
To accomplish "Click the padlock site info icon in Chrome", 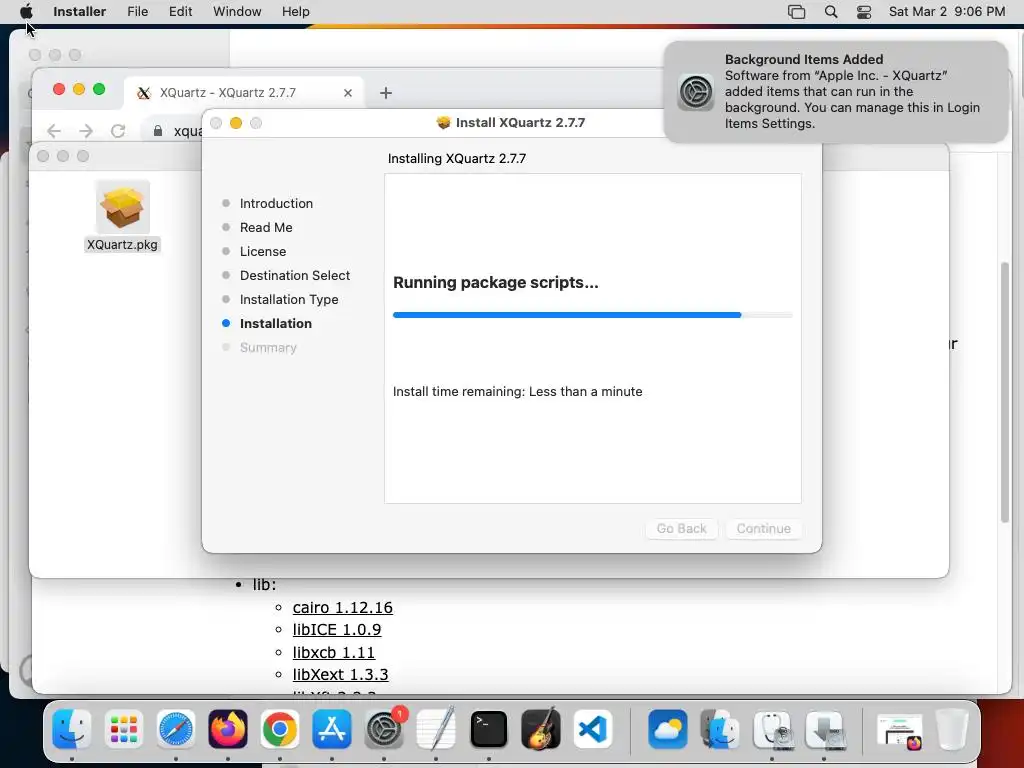I will coord(157,131).
